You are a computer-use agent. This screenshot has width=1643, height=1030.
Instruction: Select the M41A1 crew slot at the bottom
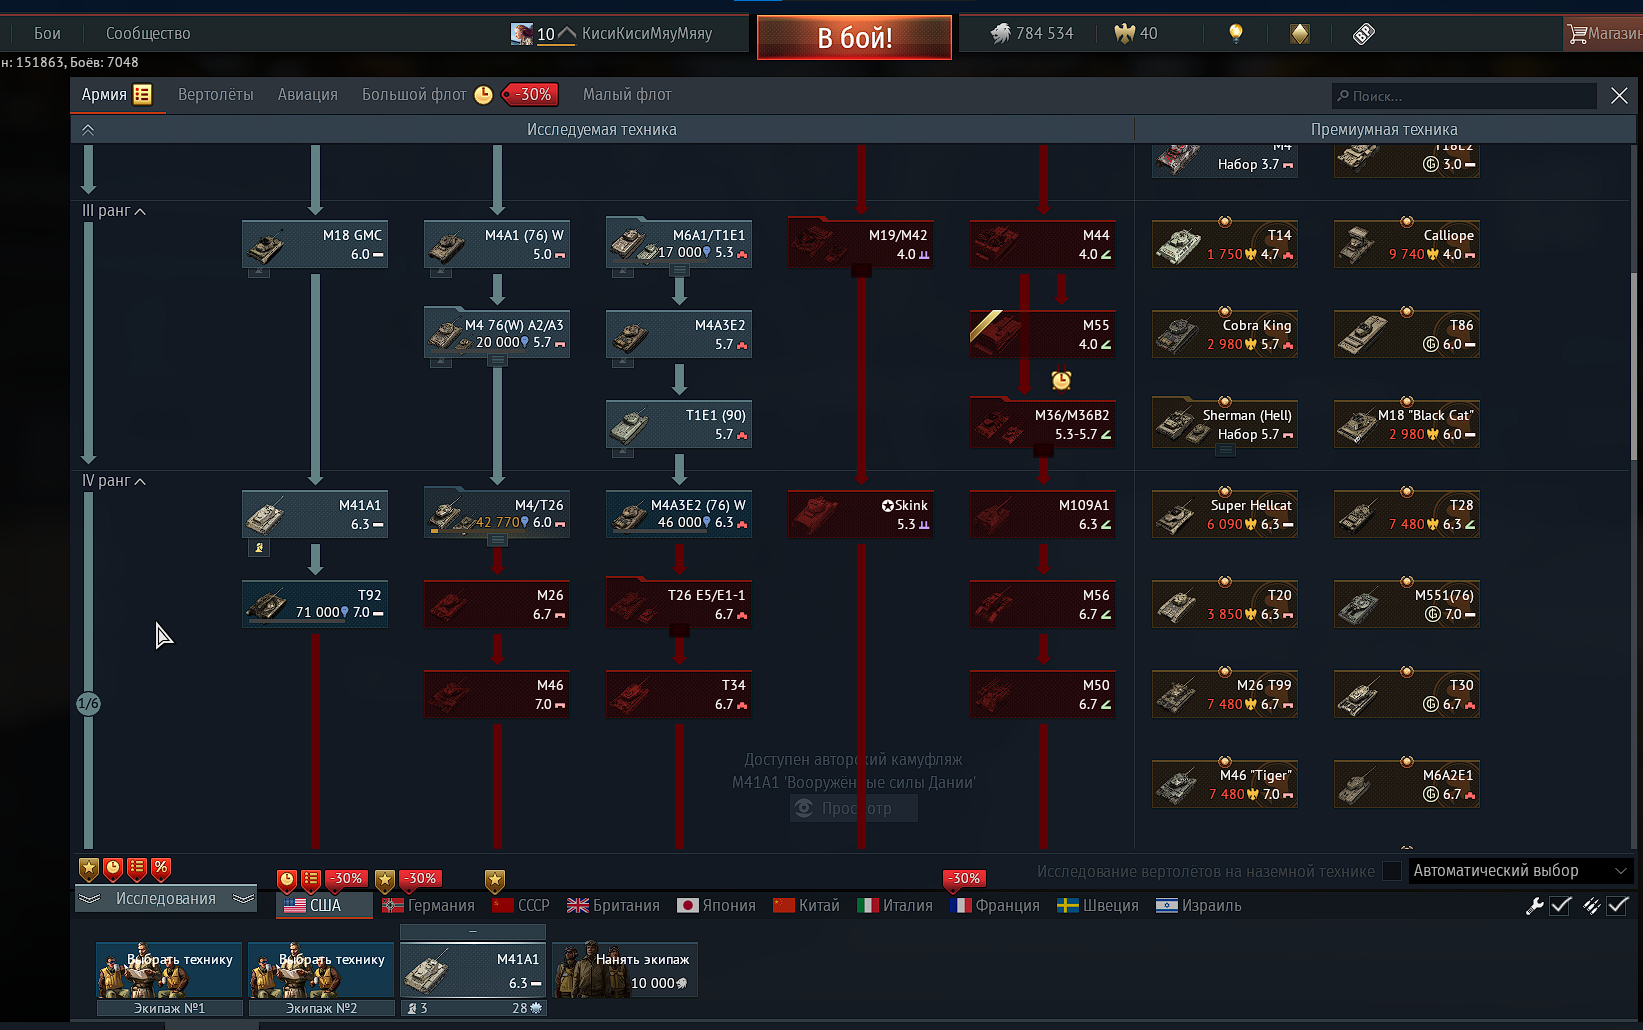tap(473, 970)
